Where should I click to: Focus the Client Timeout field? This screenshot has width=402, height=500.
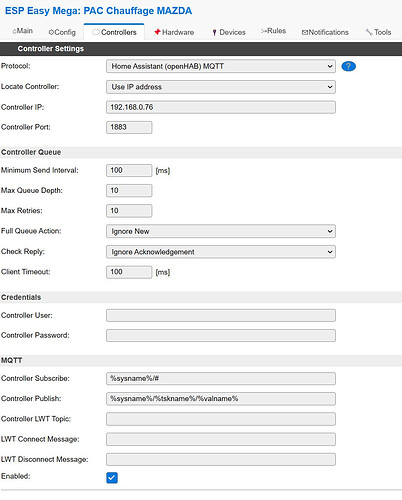129,272
